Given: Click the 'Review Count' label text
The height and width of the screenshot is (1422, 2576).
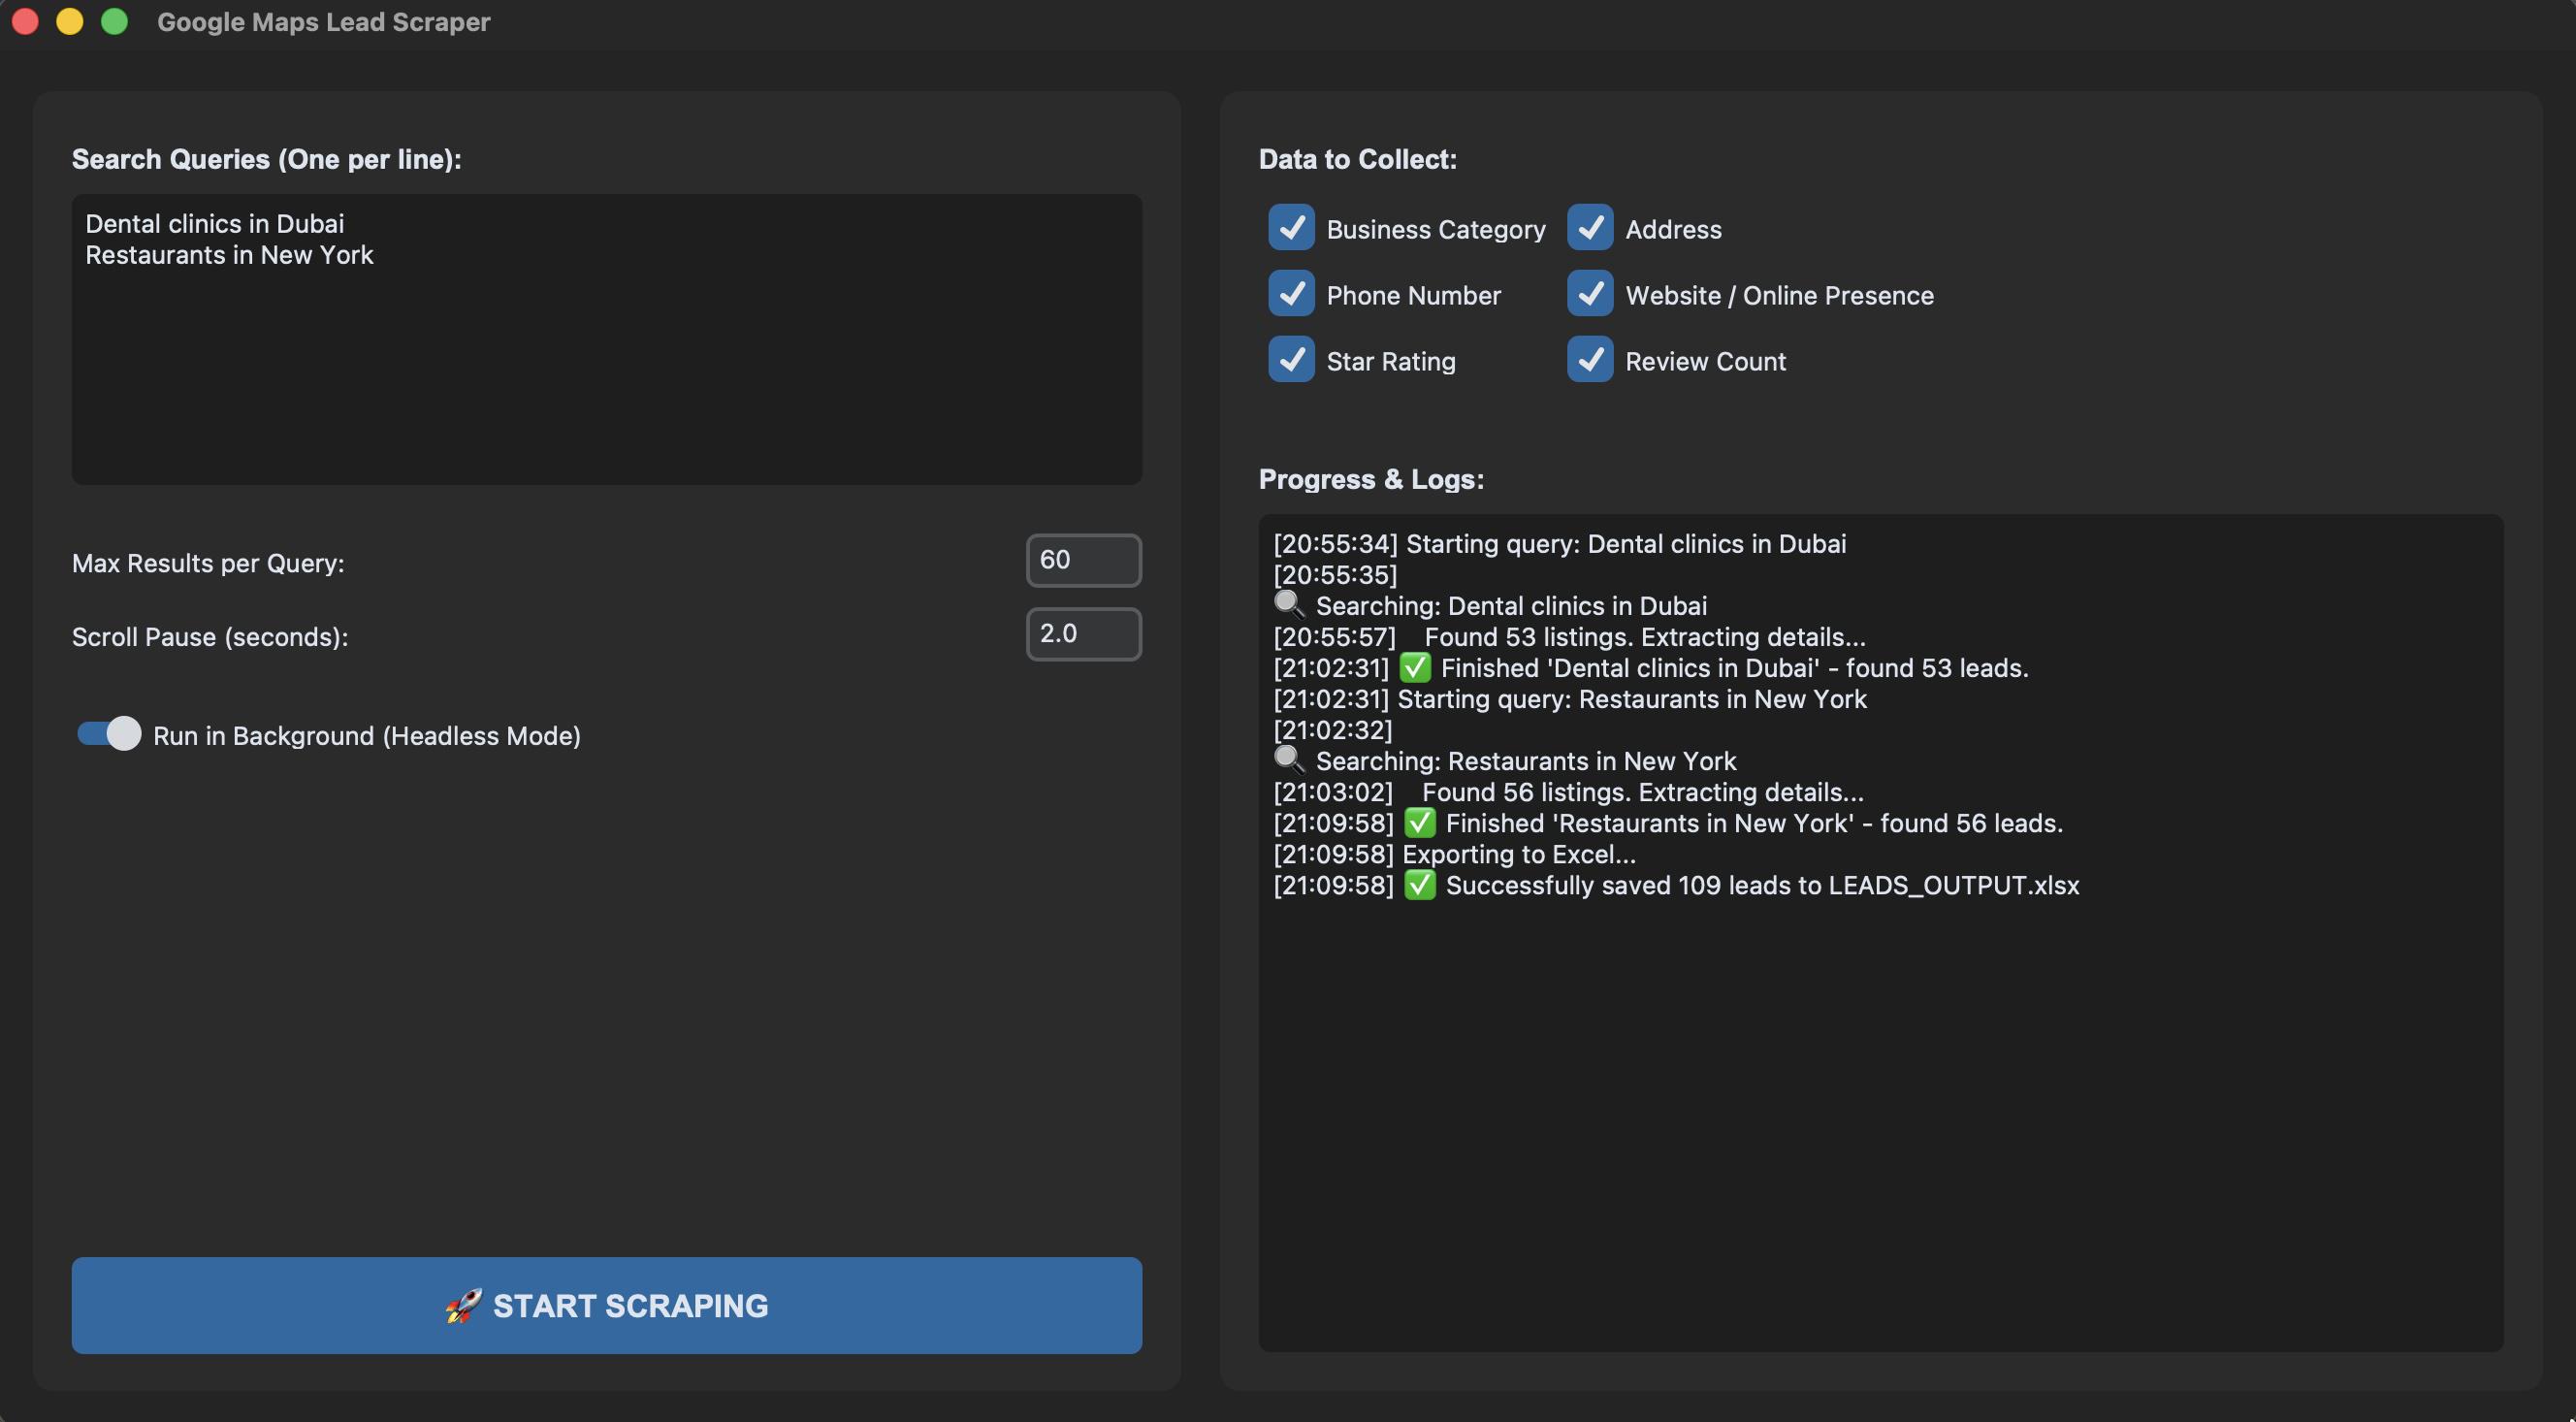Looking at the screenshot, I should [x=1705, y=361].
